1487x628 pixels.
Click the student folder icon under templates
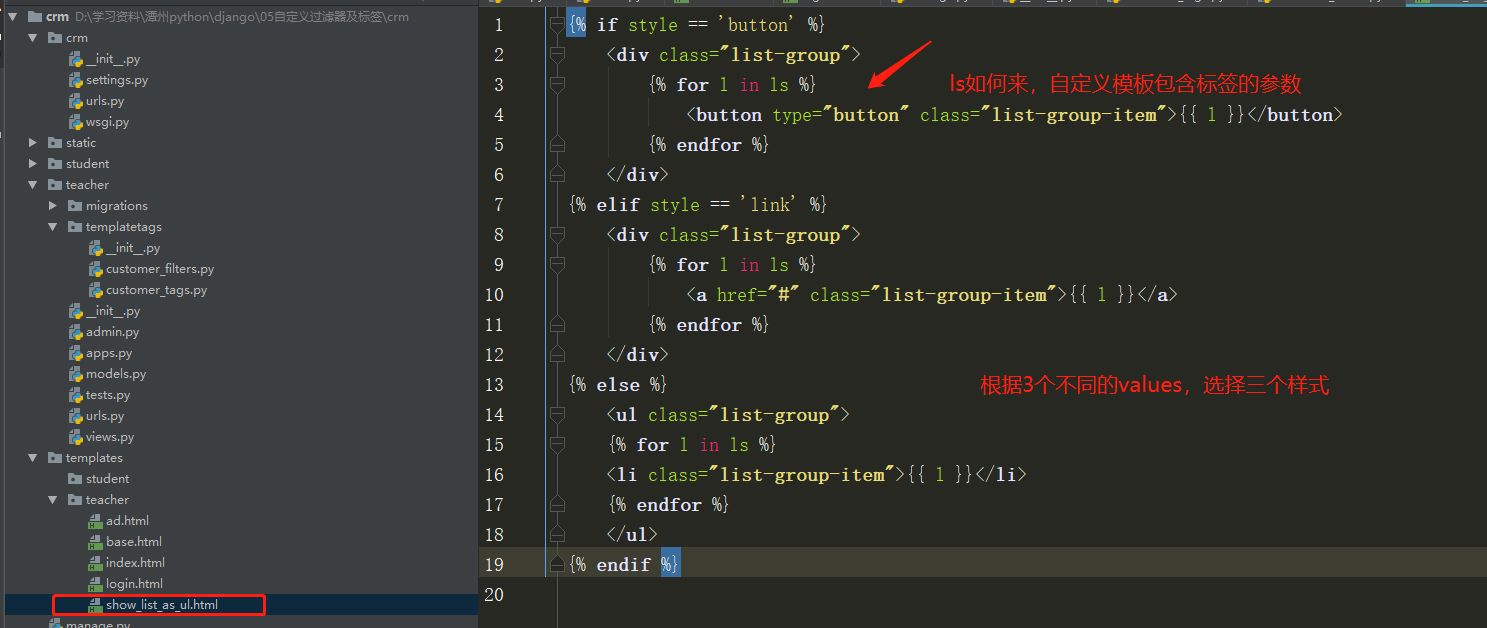pyautogui.click(x=75, y=479)
